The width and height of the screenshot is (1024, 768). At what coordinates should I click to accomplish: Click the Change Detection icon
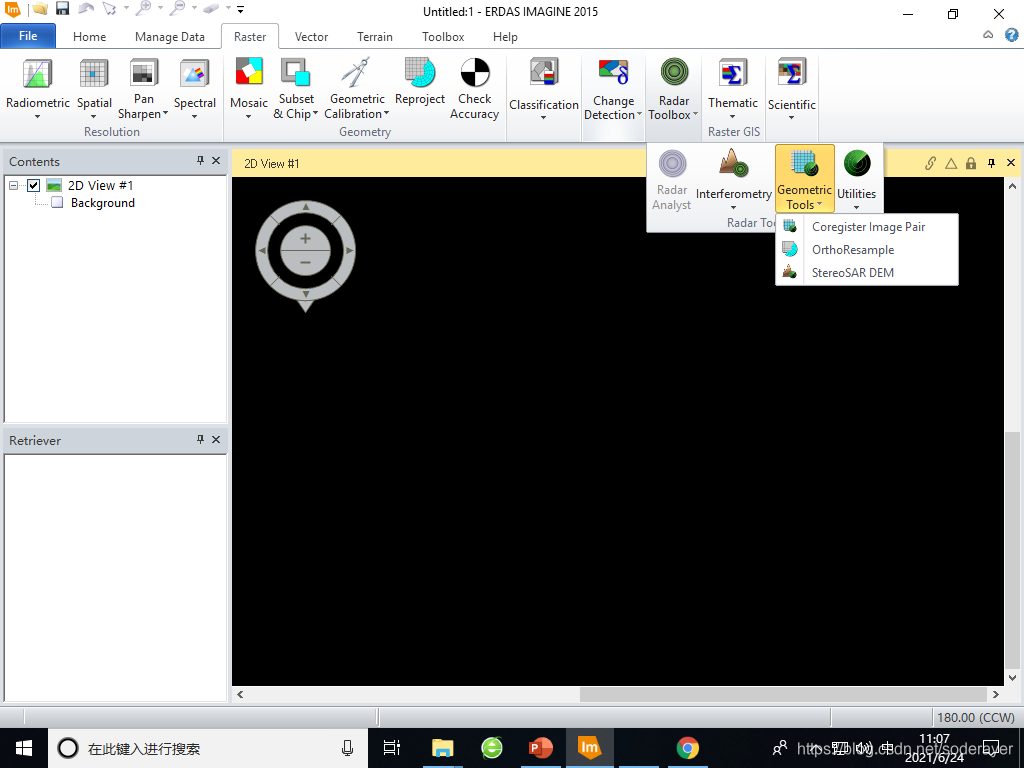(x=613, y=72)
